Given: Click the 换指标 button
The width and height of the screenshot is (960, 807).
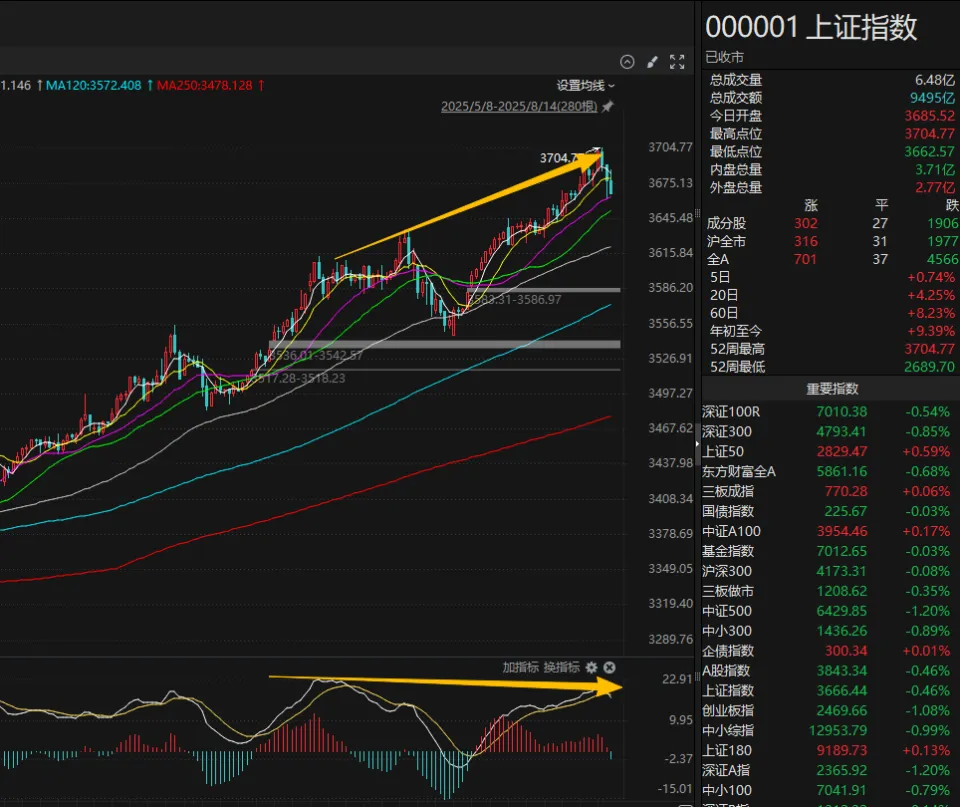Looking at the screenshot, I should click(561, 667).
